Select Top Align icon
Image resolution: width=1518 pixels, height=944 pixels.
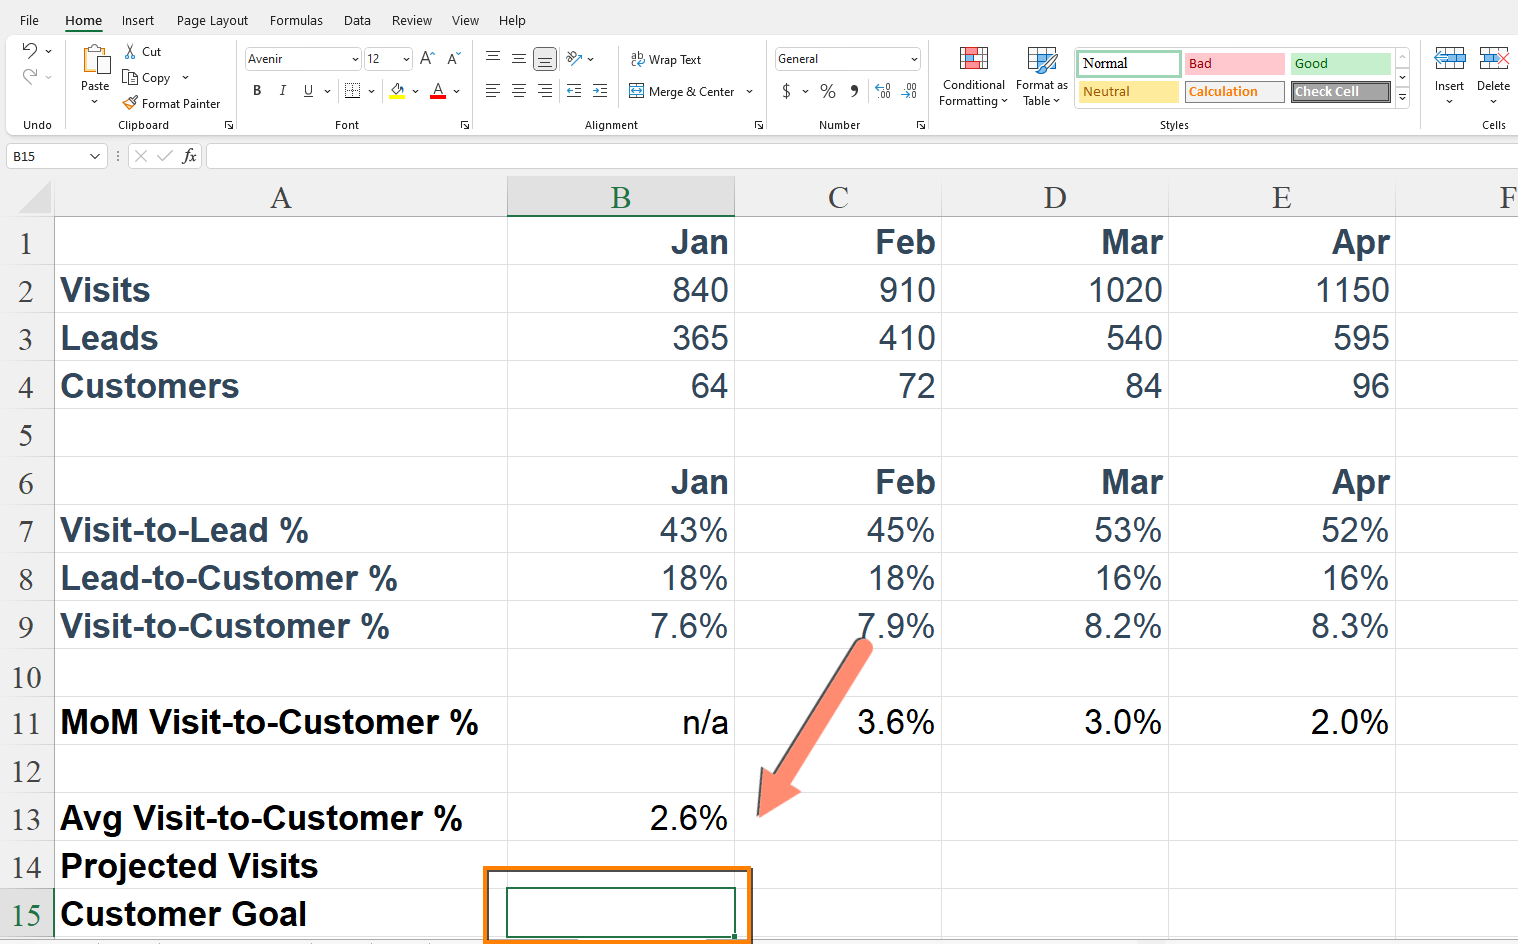pyautogui.click(x=493, y=59)
